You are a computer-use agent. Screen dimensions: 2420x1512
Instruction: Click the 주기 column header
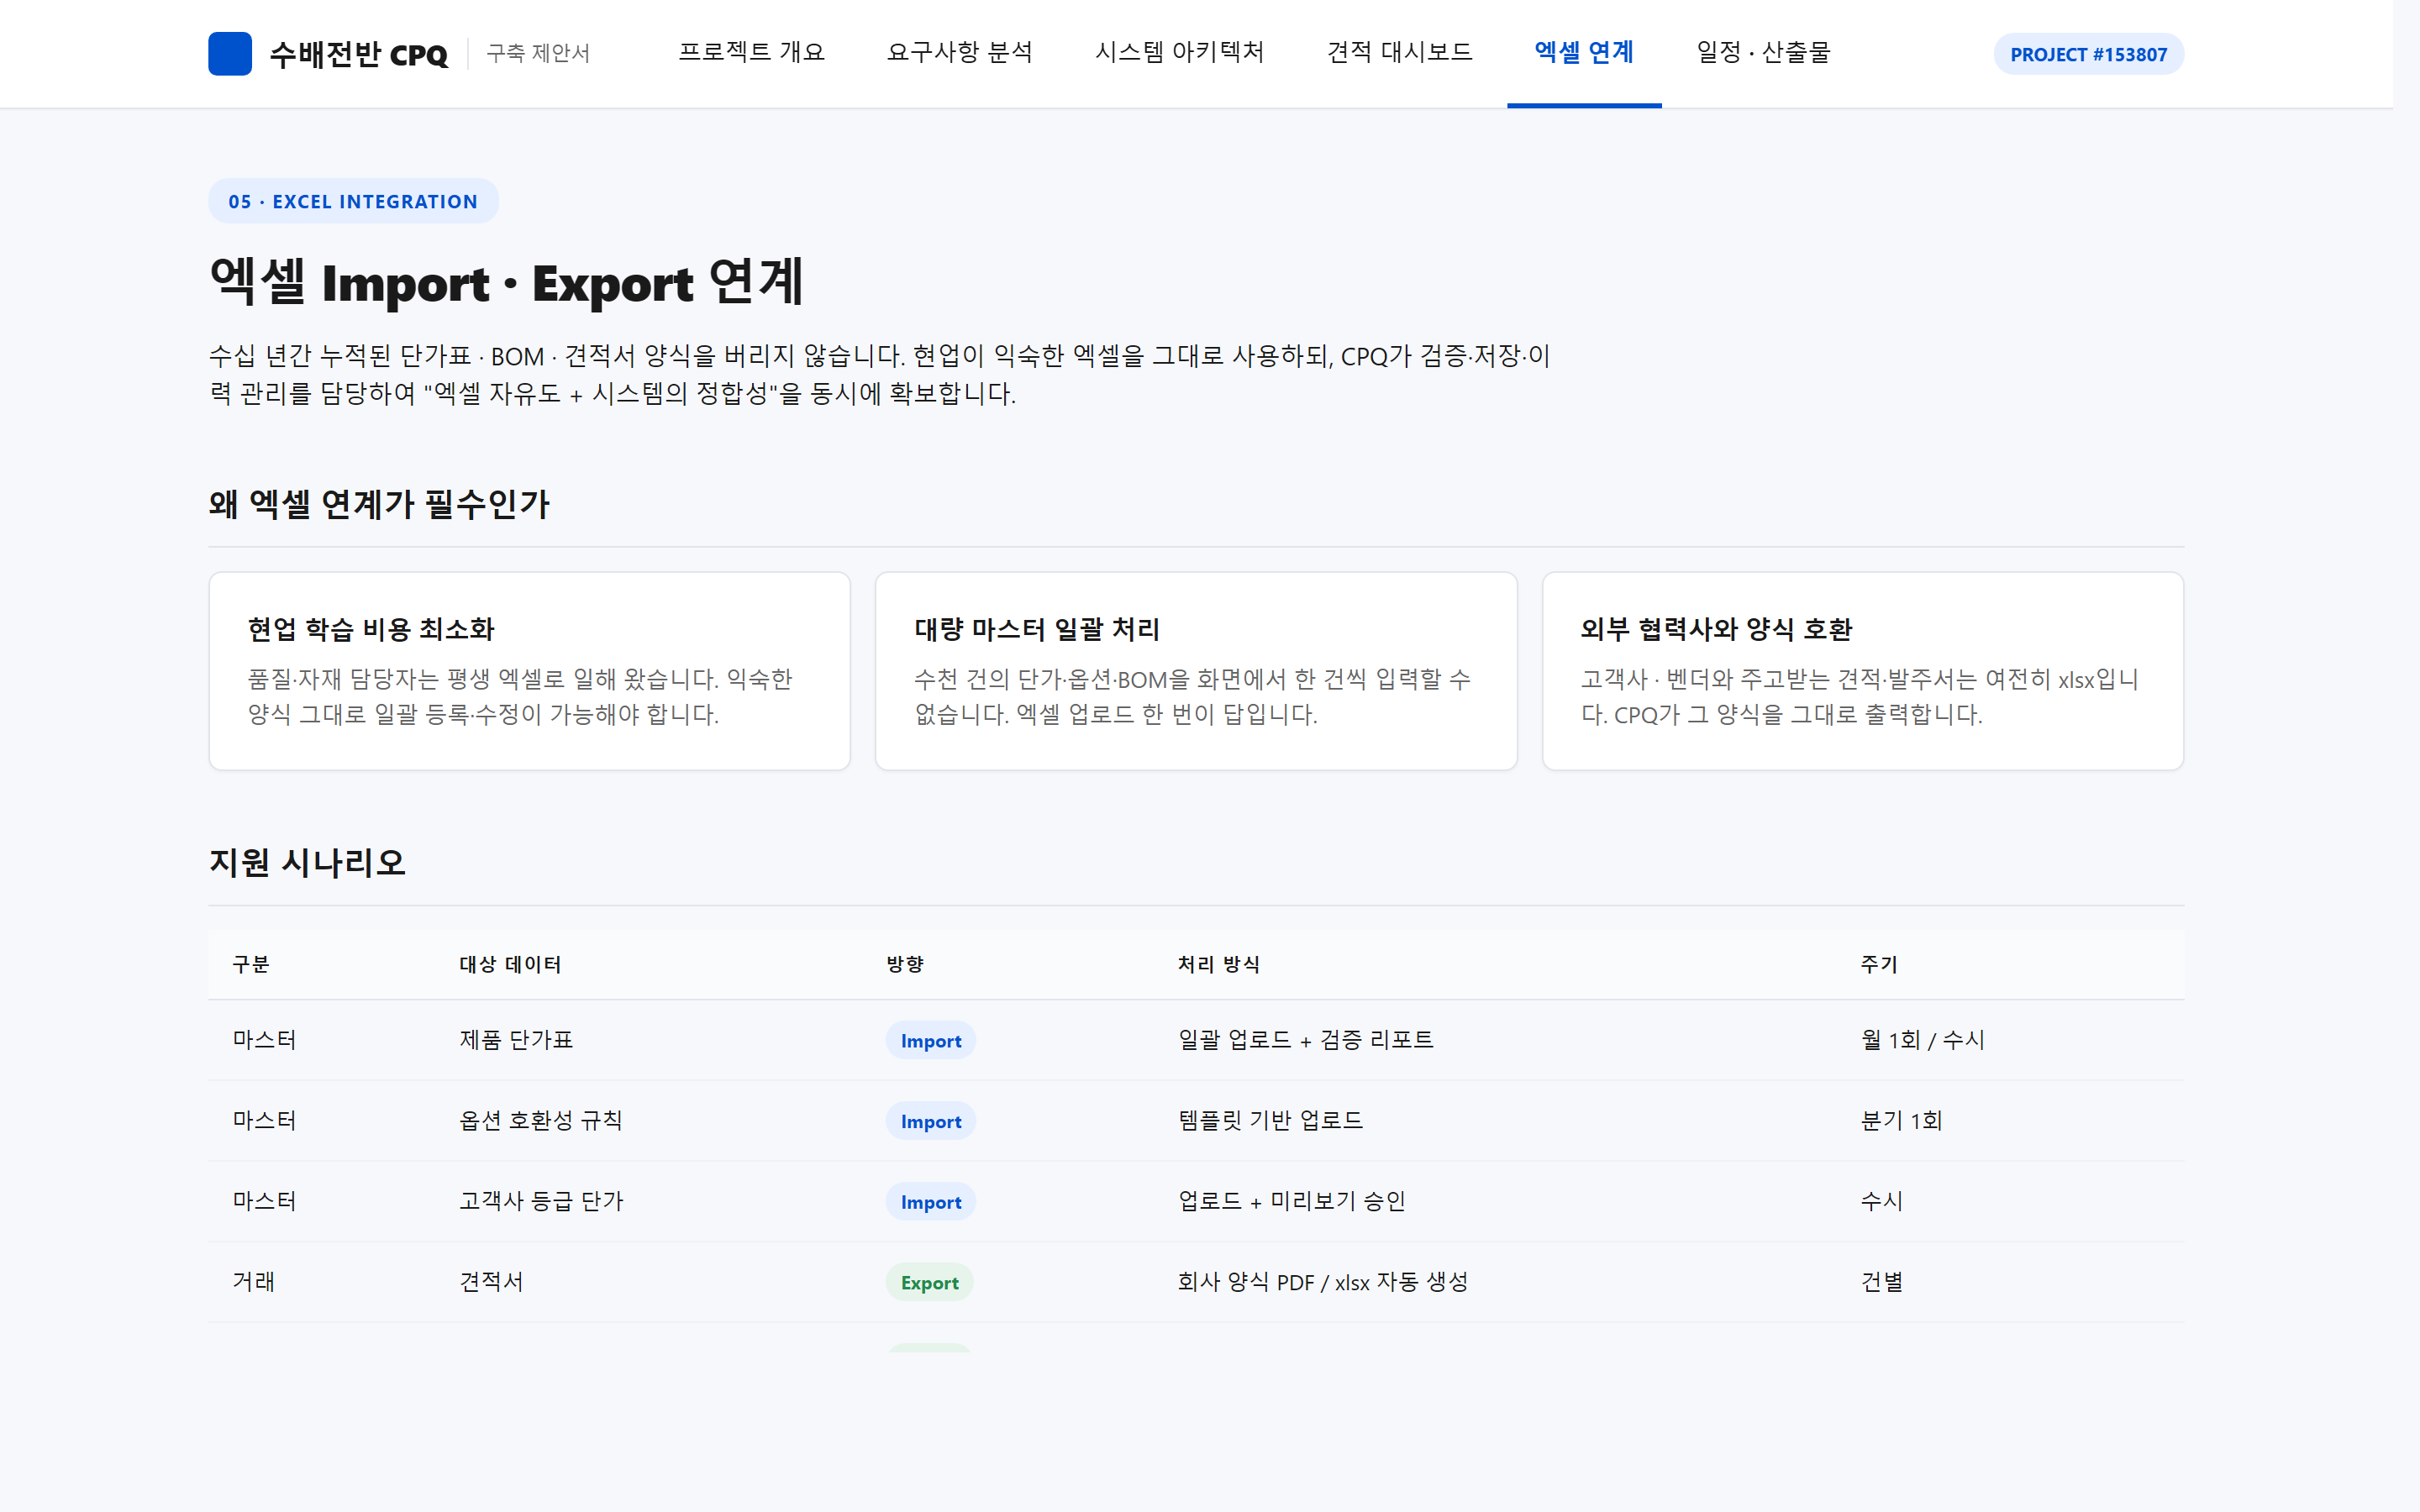click(1879, 964)
